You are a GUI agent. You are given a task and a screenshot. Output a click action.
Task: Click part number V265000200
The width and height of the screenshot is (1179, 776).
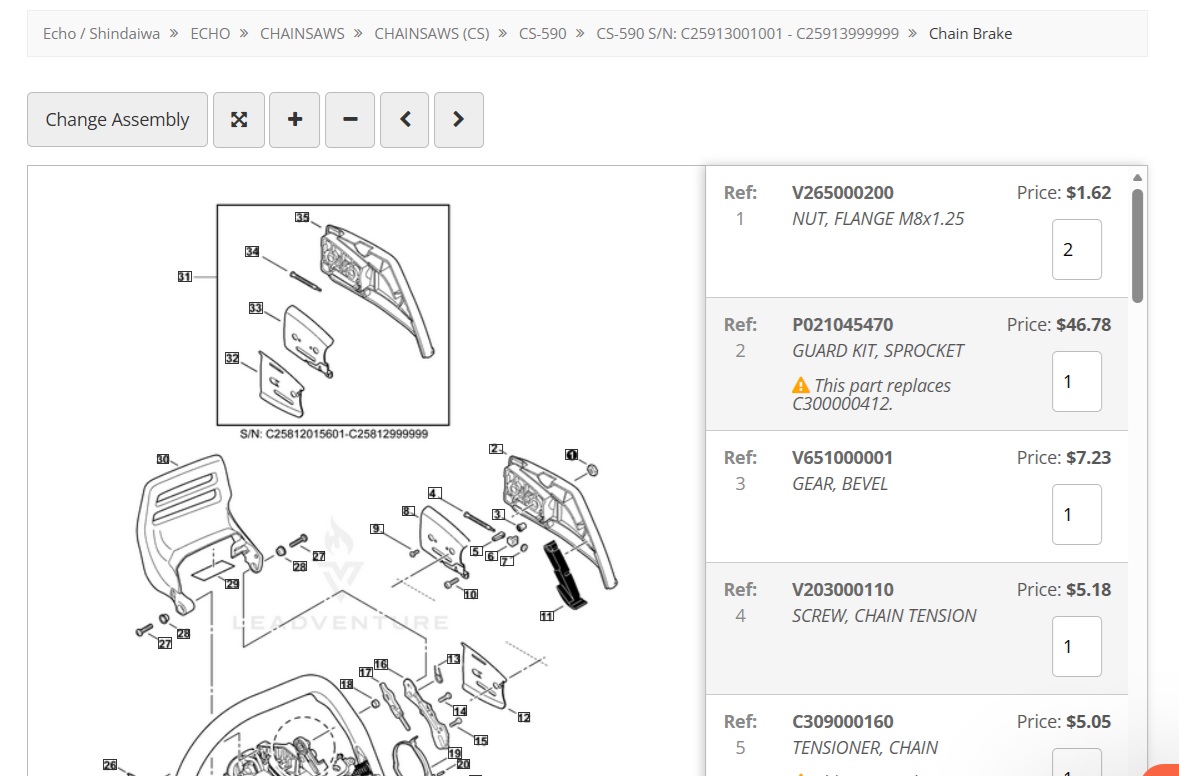(x=842, y=193)
